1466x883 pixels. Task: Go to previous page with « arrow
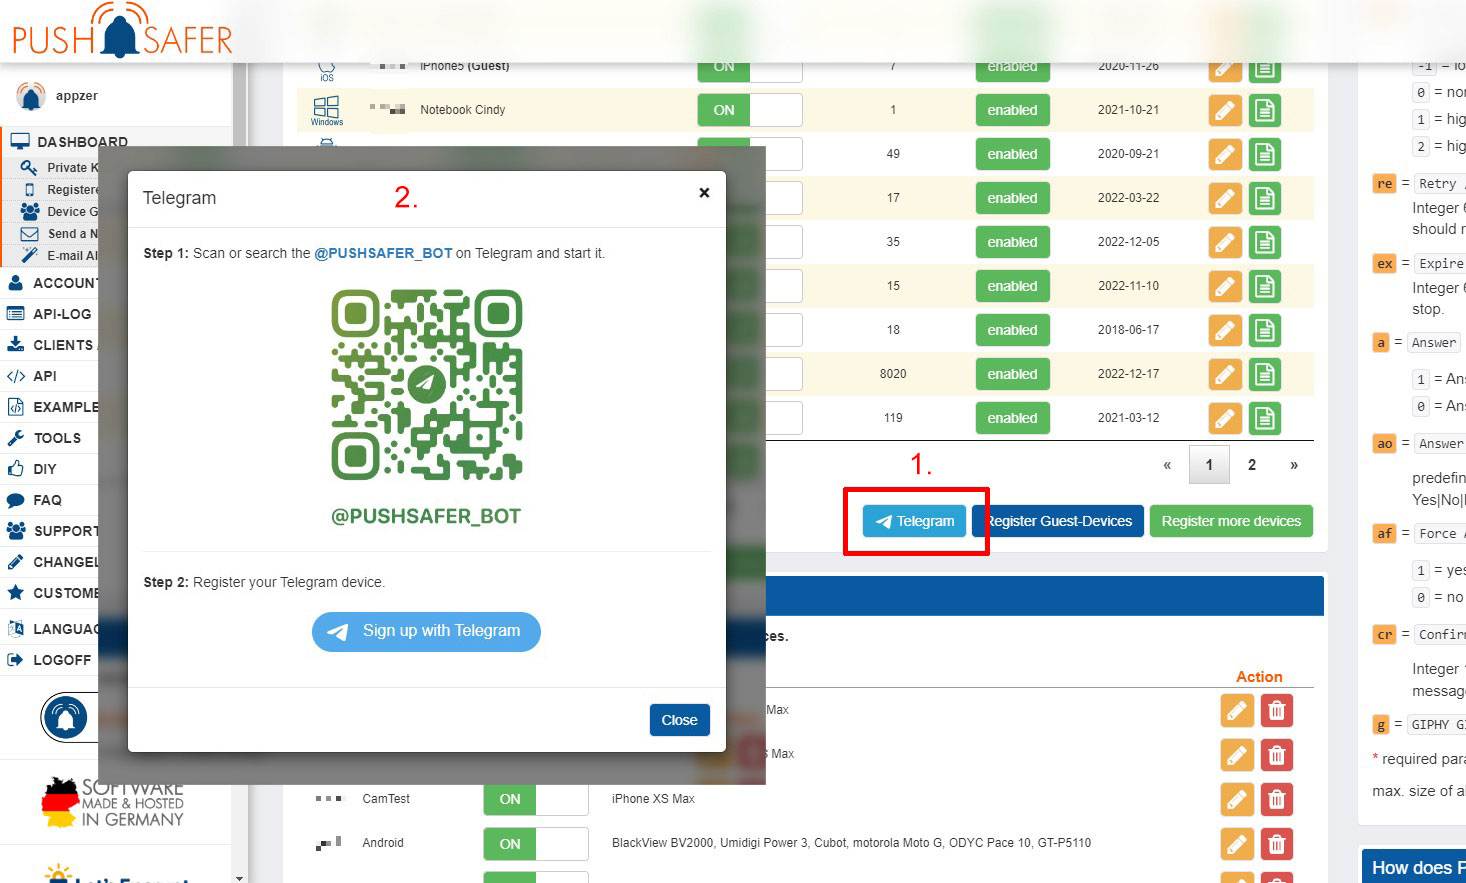(x=1167, y=465)
